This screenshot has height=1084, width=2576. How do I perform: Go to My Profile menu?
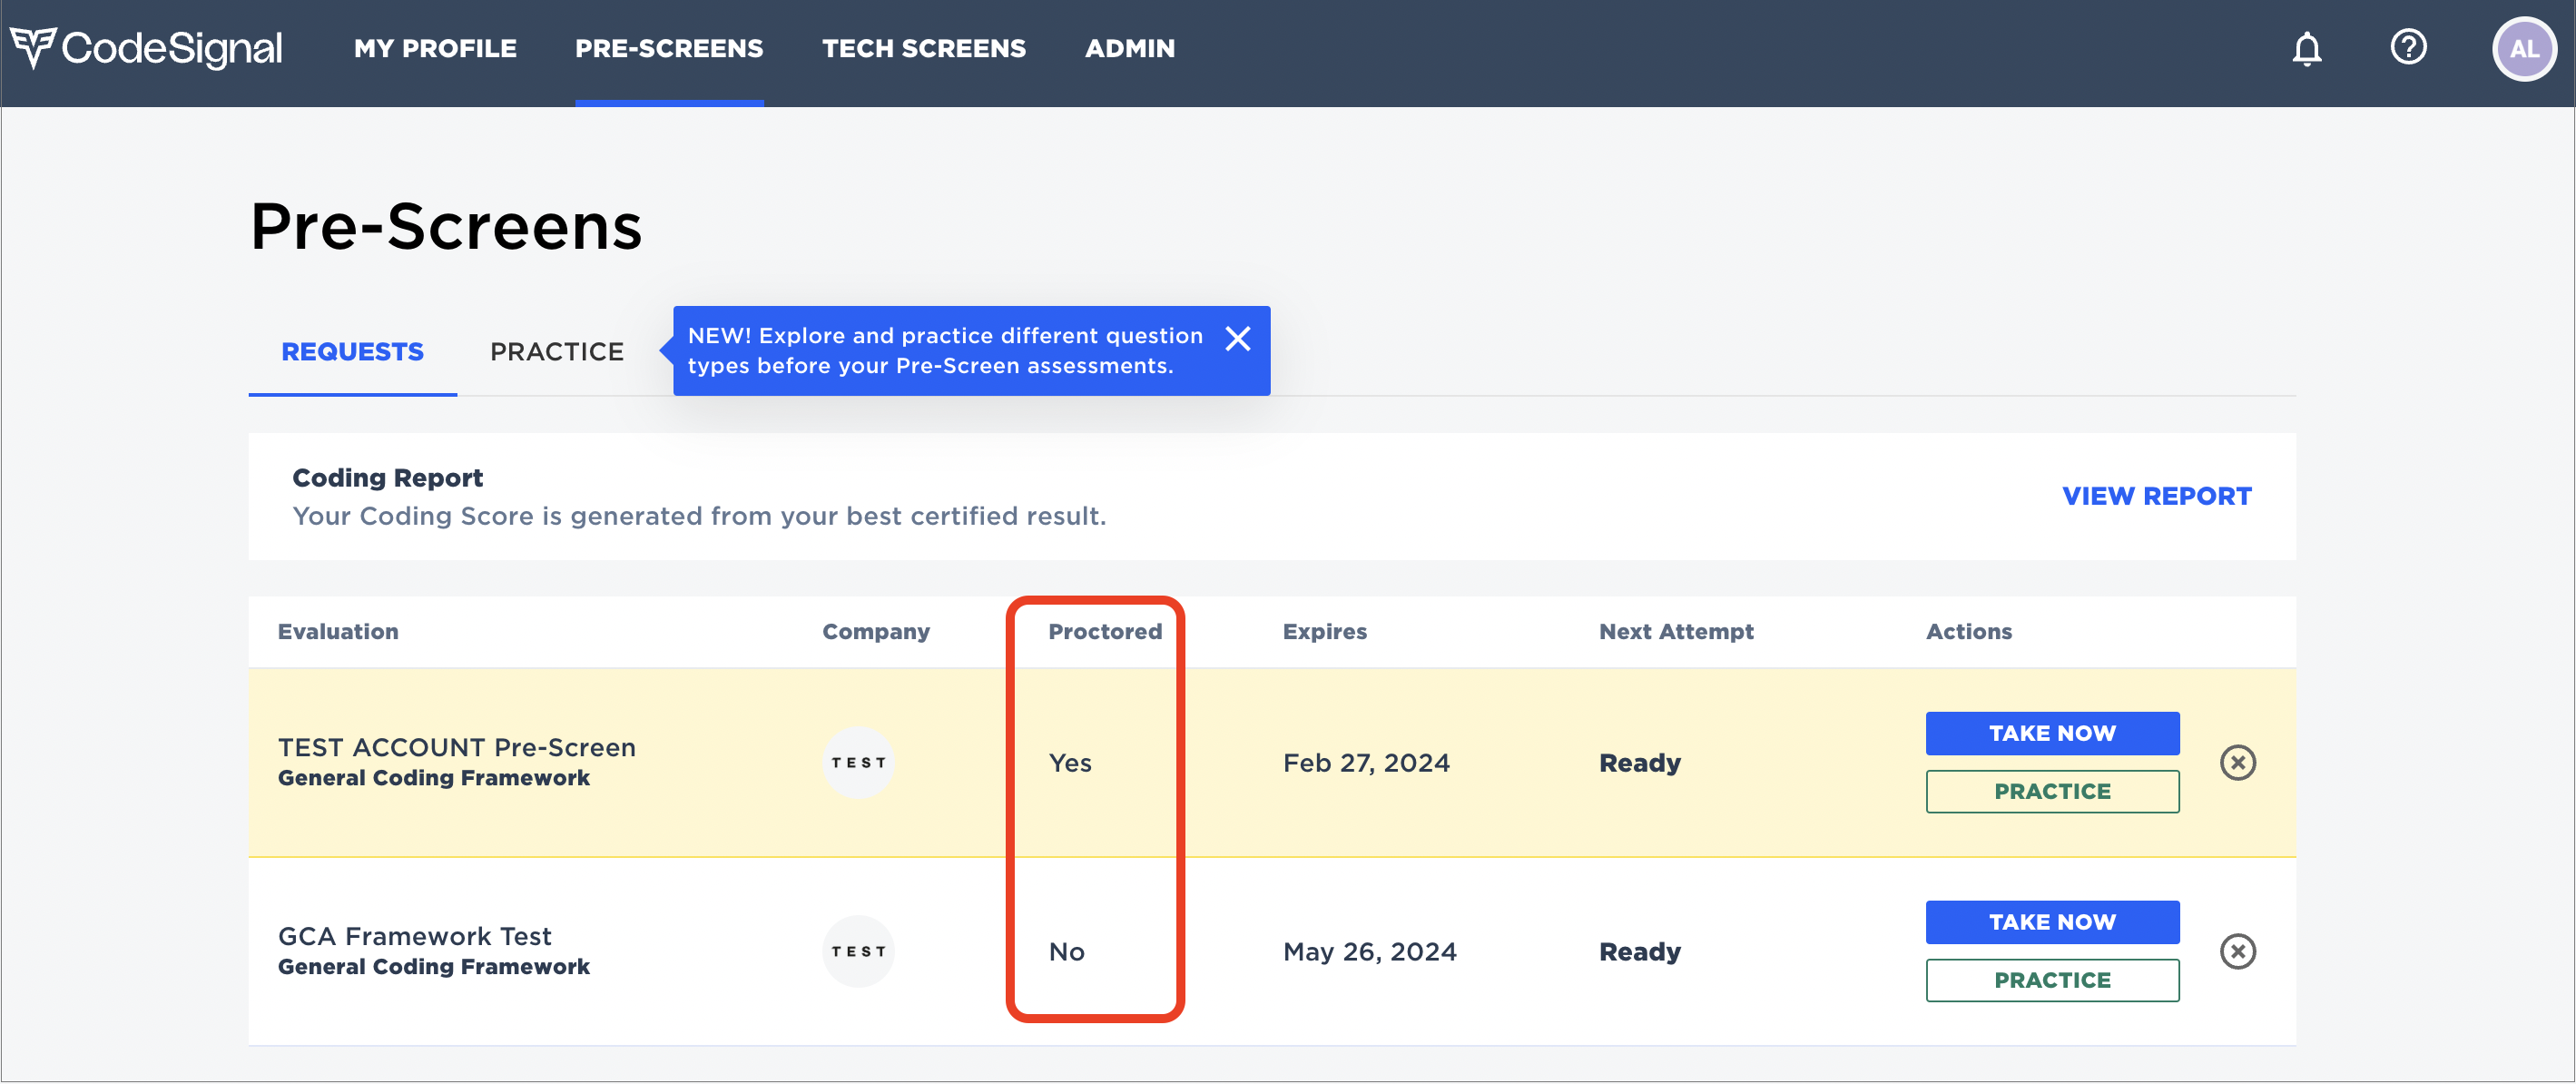435,48
